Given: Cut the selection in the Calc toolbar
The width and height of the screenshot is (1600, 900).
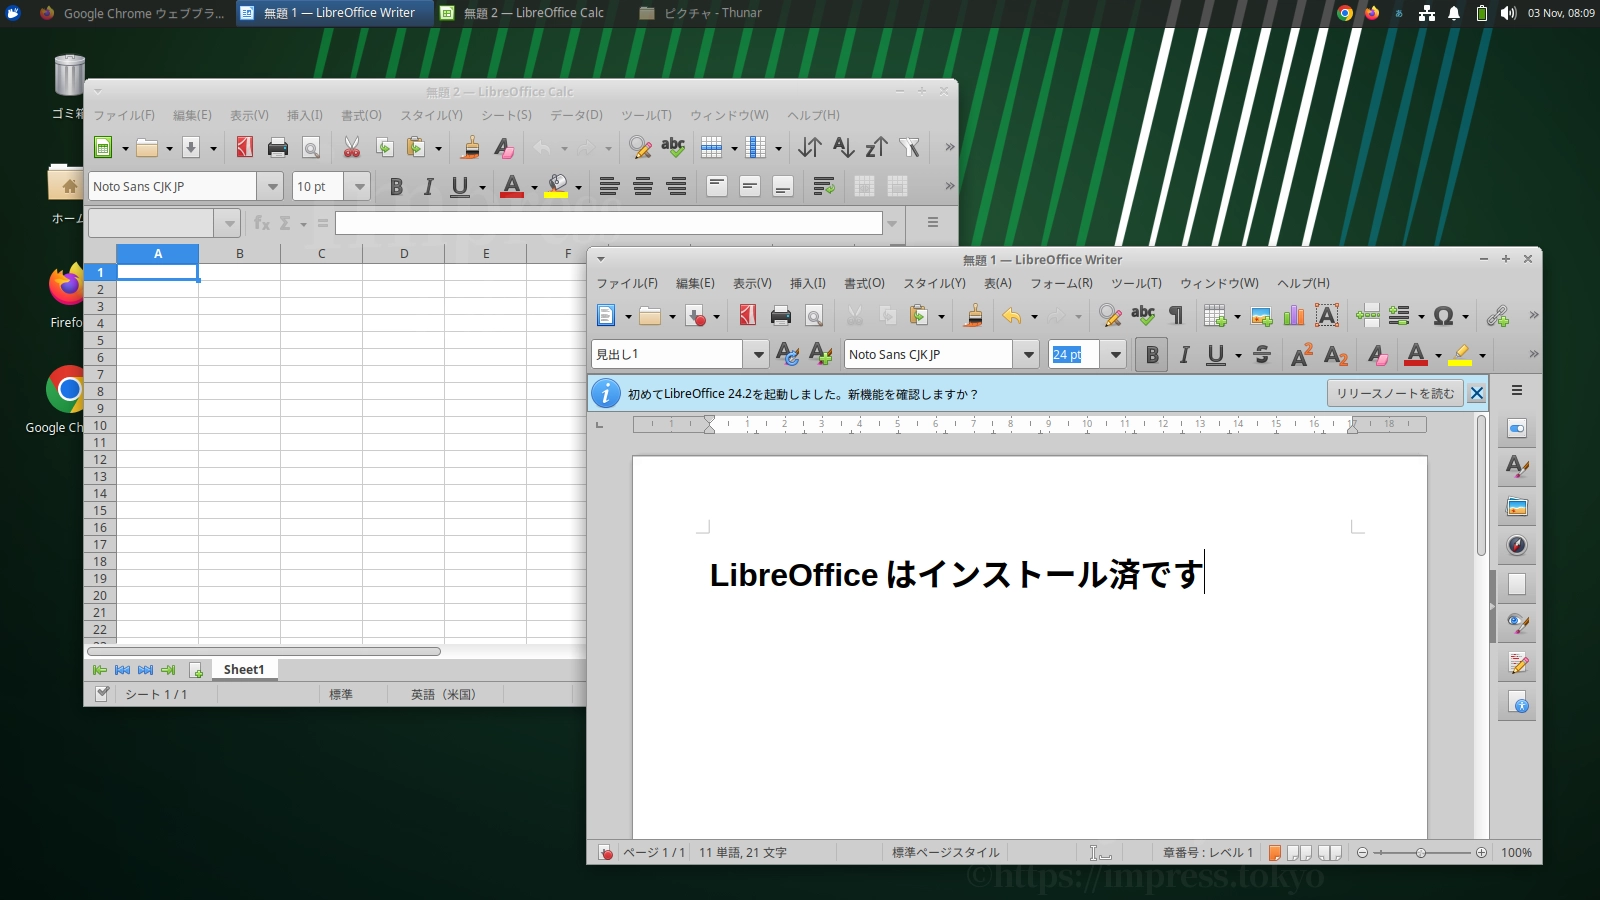Looking at the screenshot, I should coord(351,148).
